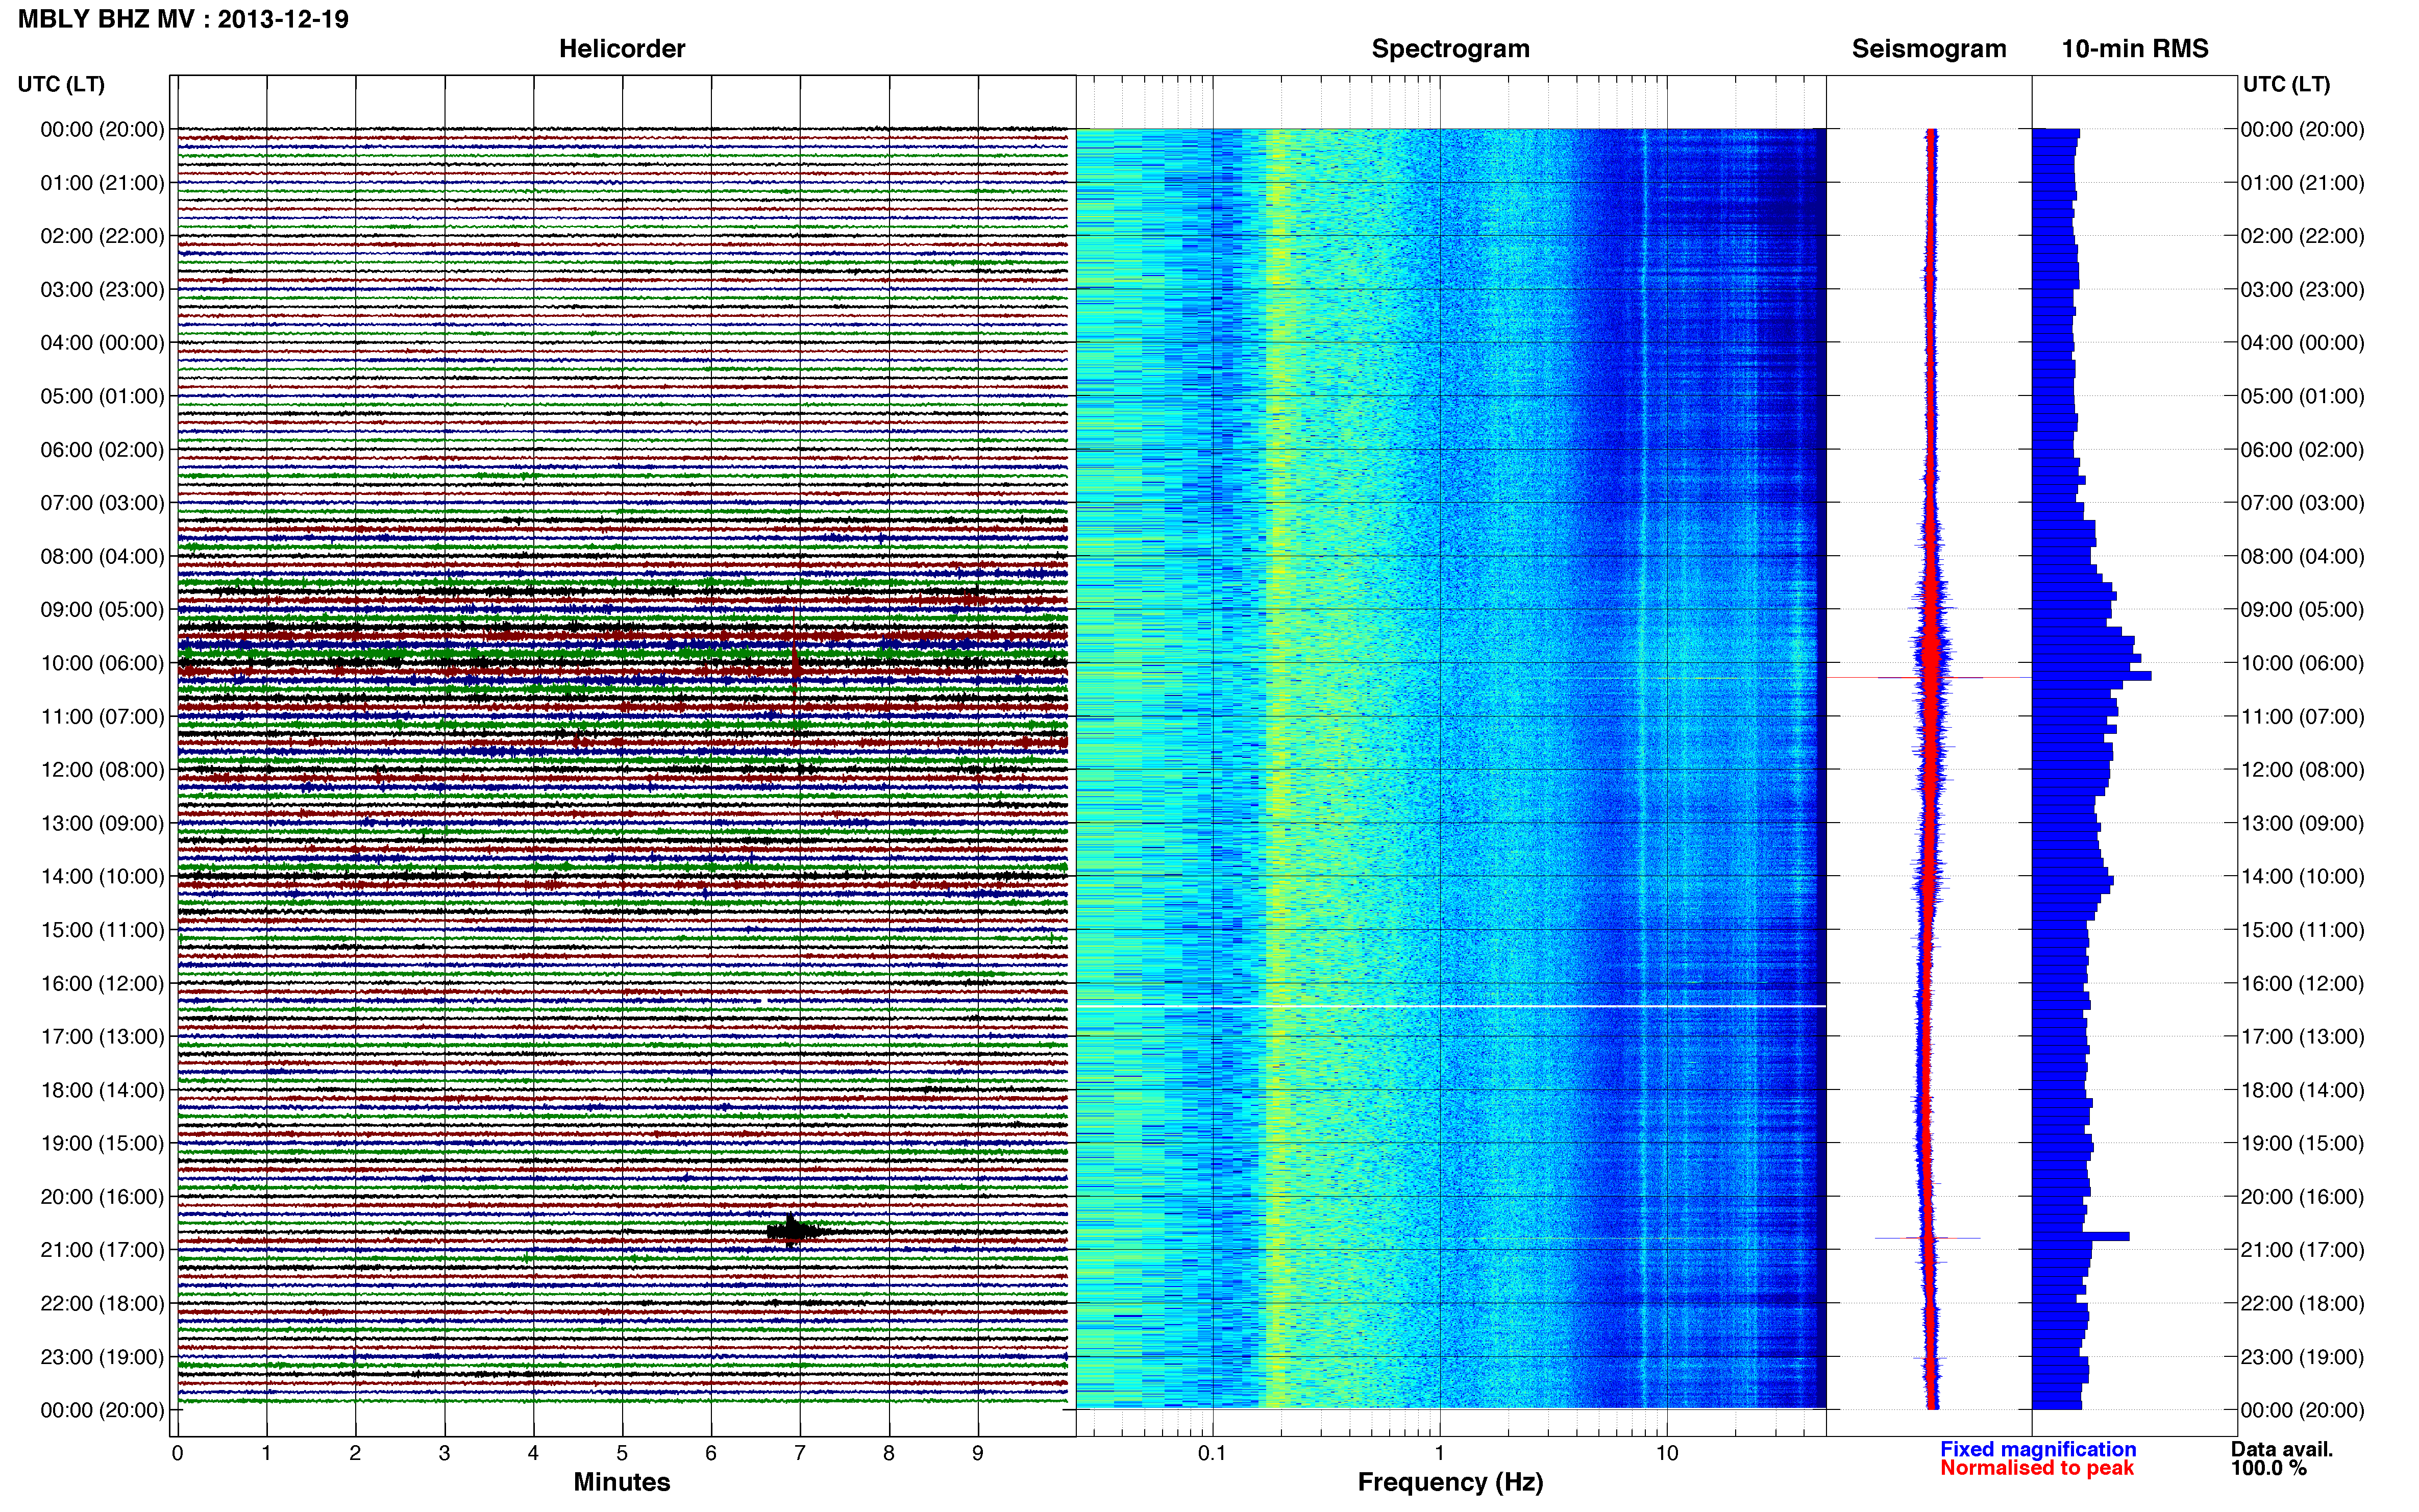Click the isolated RMS peak bar near 20:45
Viewport: 2419px width, 1512px height.
click(x=2081, y=1237)
